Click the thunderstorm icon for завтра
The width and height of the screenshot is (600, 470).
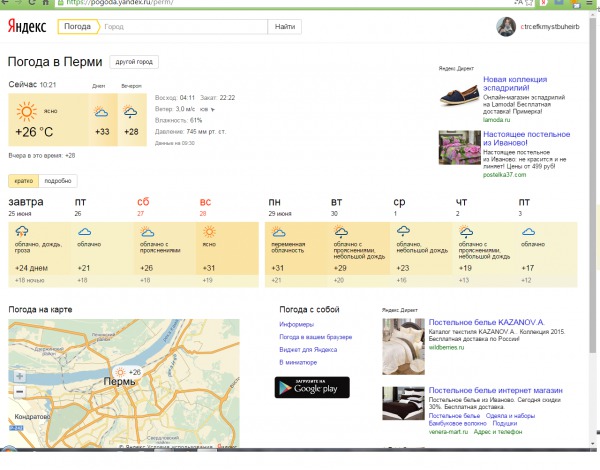coord(22,231)
